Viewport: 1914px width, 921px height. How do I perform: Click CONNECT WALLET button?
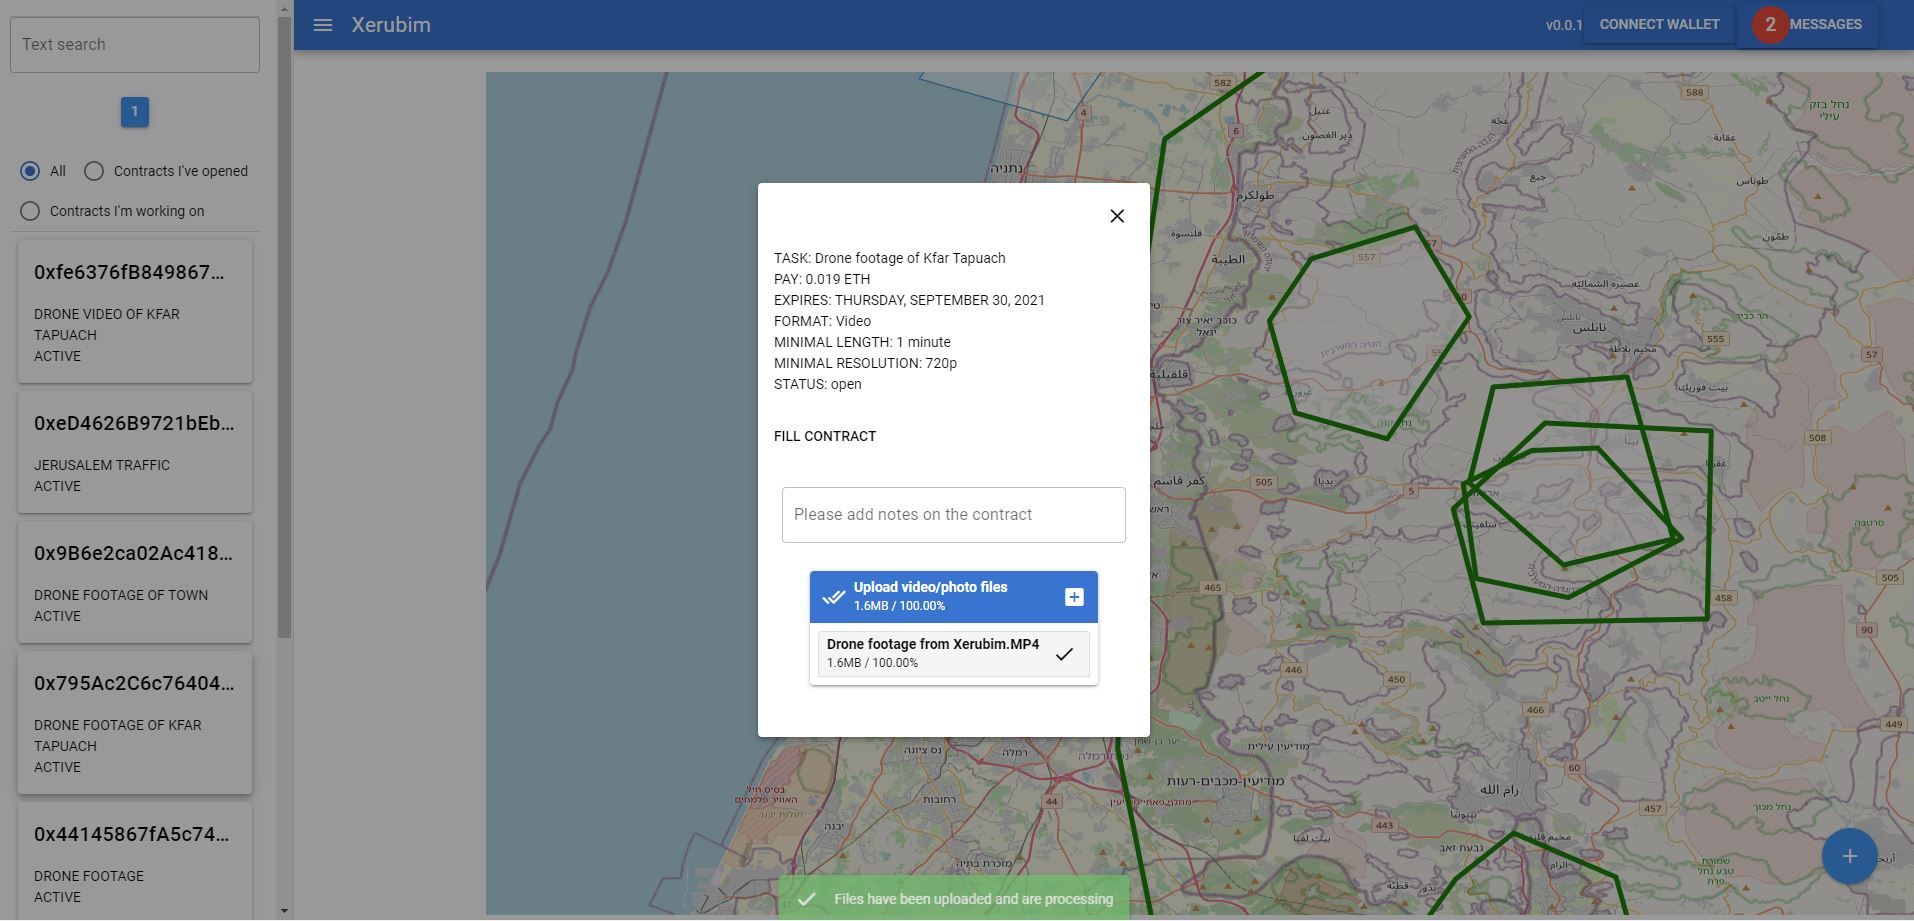tap(1659, 24)
